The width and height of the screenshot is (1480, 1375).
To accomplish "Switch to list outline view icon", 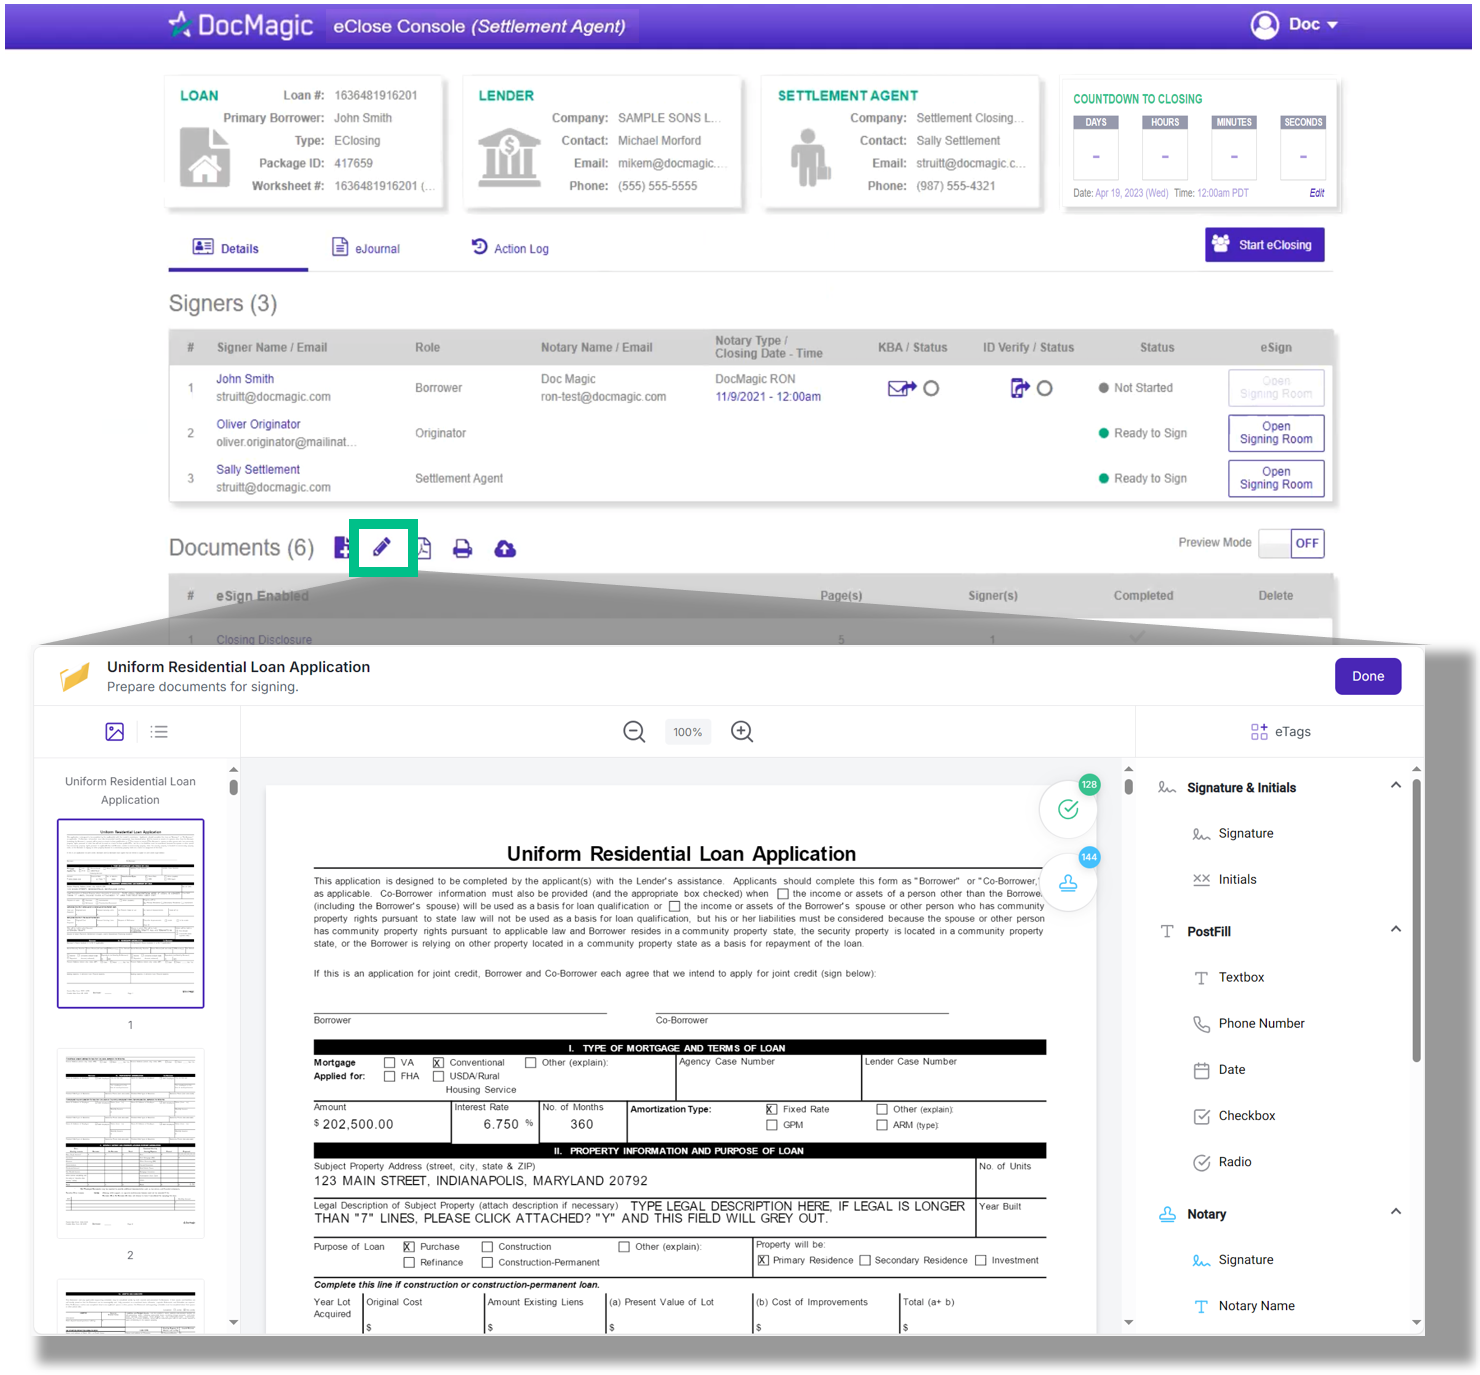I will point(159,732).
